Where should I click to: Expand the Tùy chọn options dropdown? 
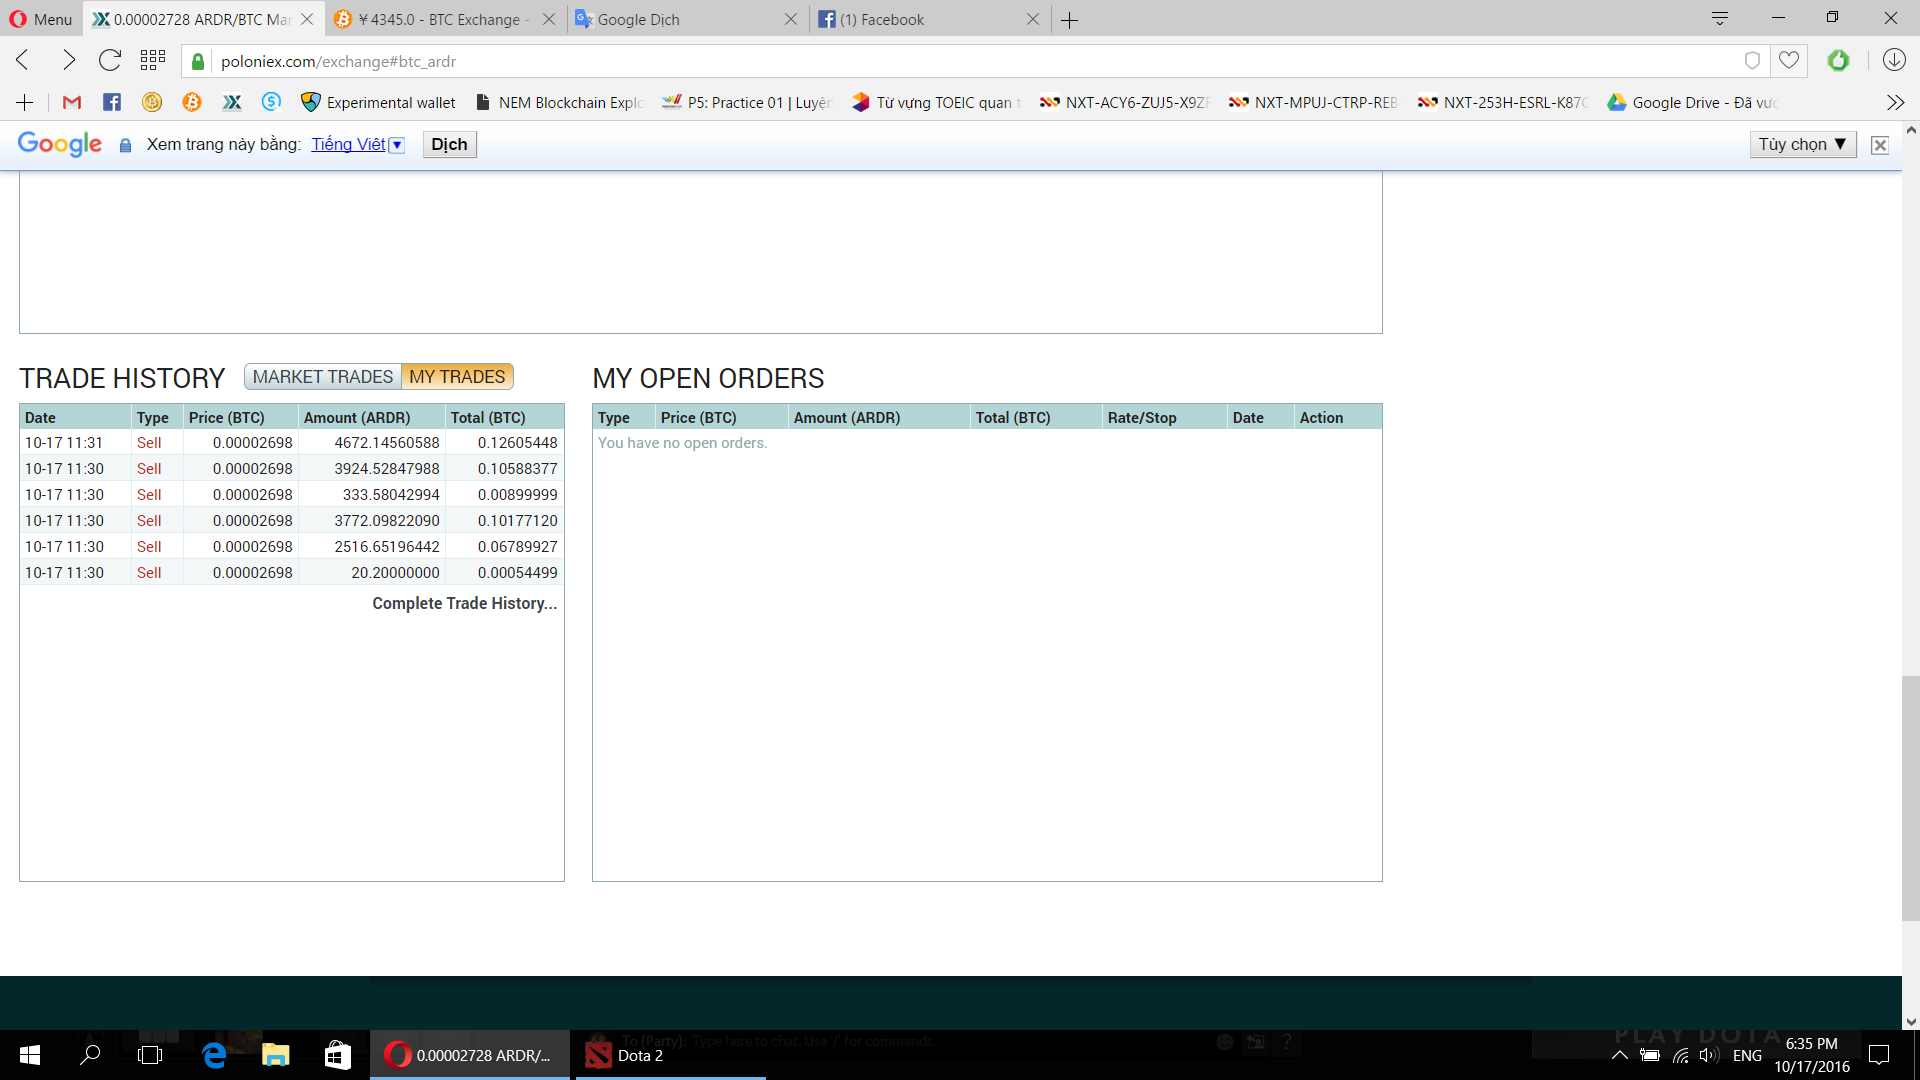point(1802,145)
